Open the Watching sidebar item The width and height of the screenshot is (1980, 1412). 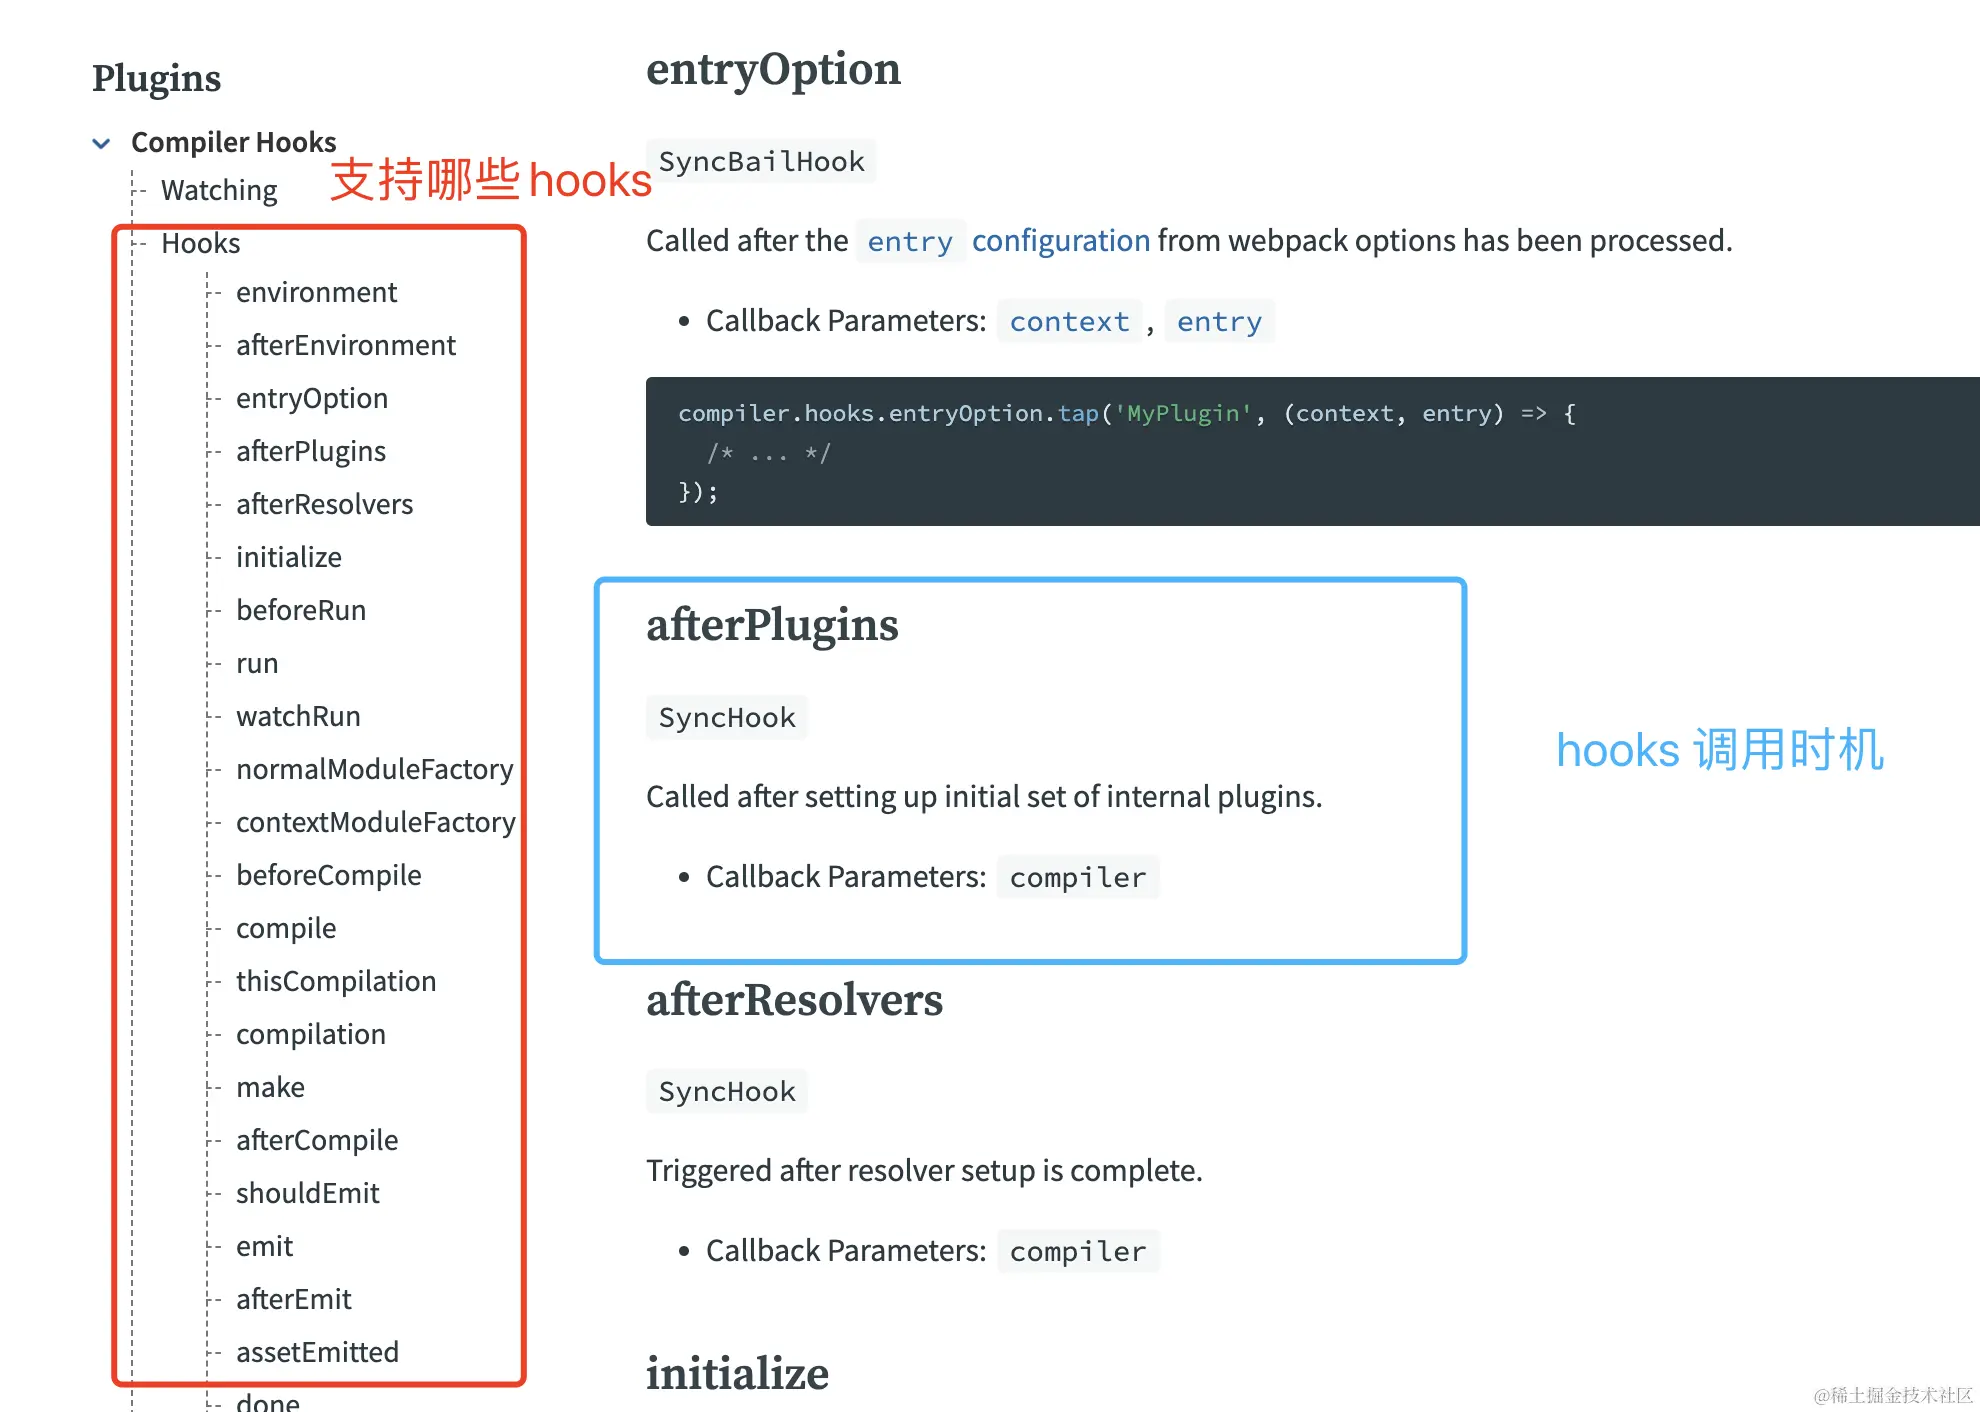(x=219, y=190)
